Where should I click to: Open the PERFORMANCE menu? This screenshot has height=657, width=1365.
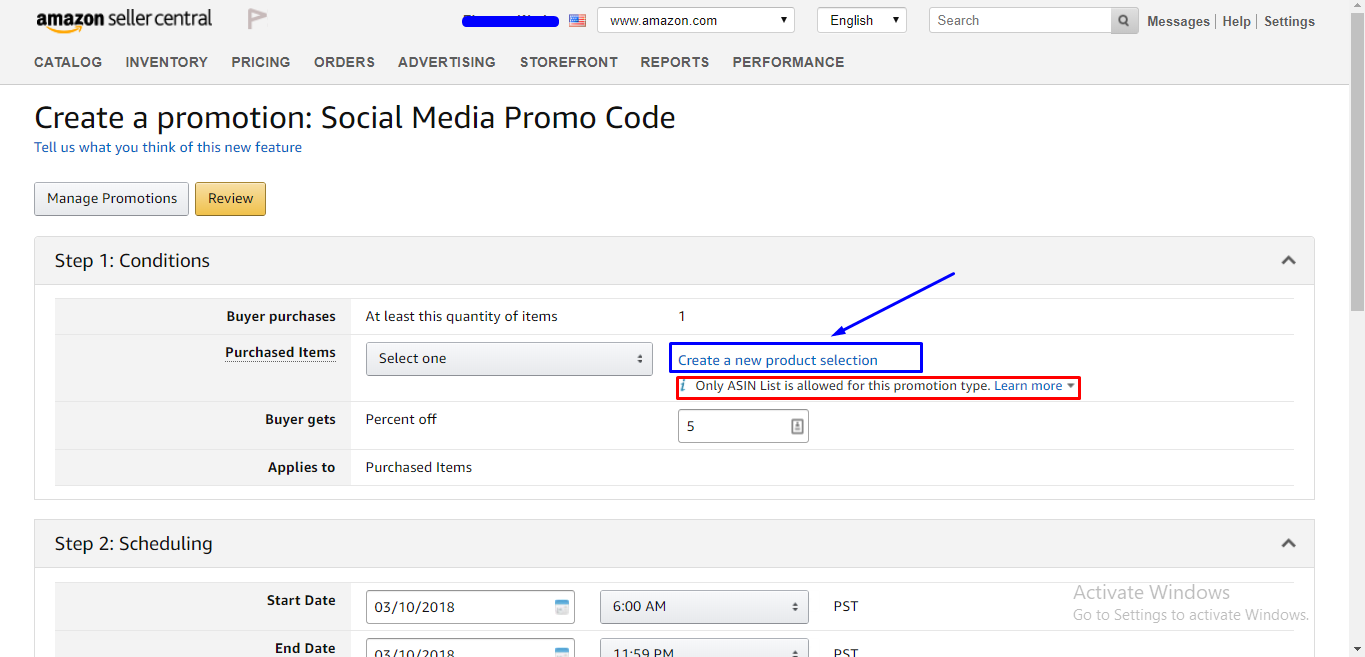pyautogui.click(x=789, y=62)
